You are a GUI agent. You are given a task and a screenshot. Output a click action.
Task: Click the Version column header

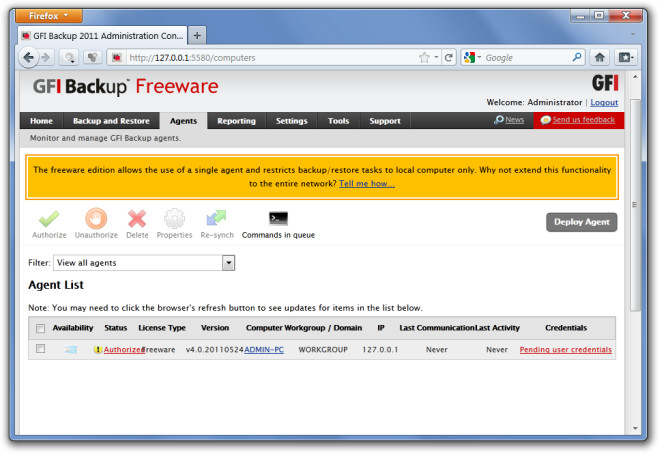point(215,328)
